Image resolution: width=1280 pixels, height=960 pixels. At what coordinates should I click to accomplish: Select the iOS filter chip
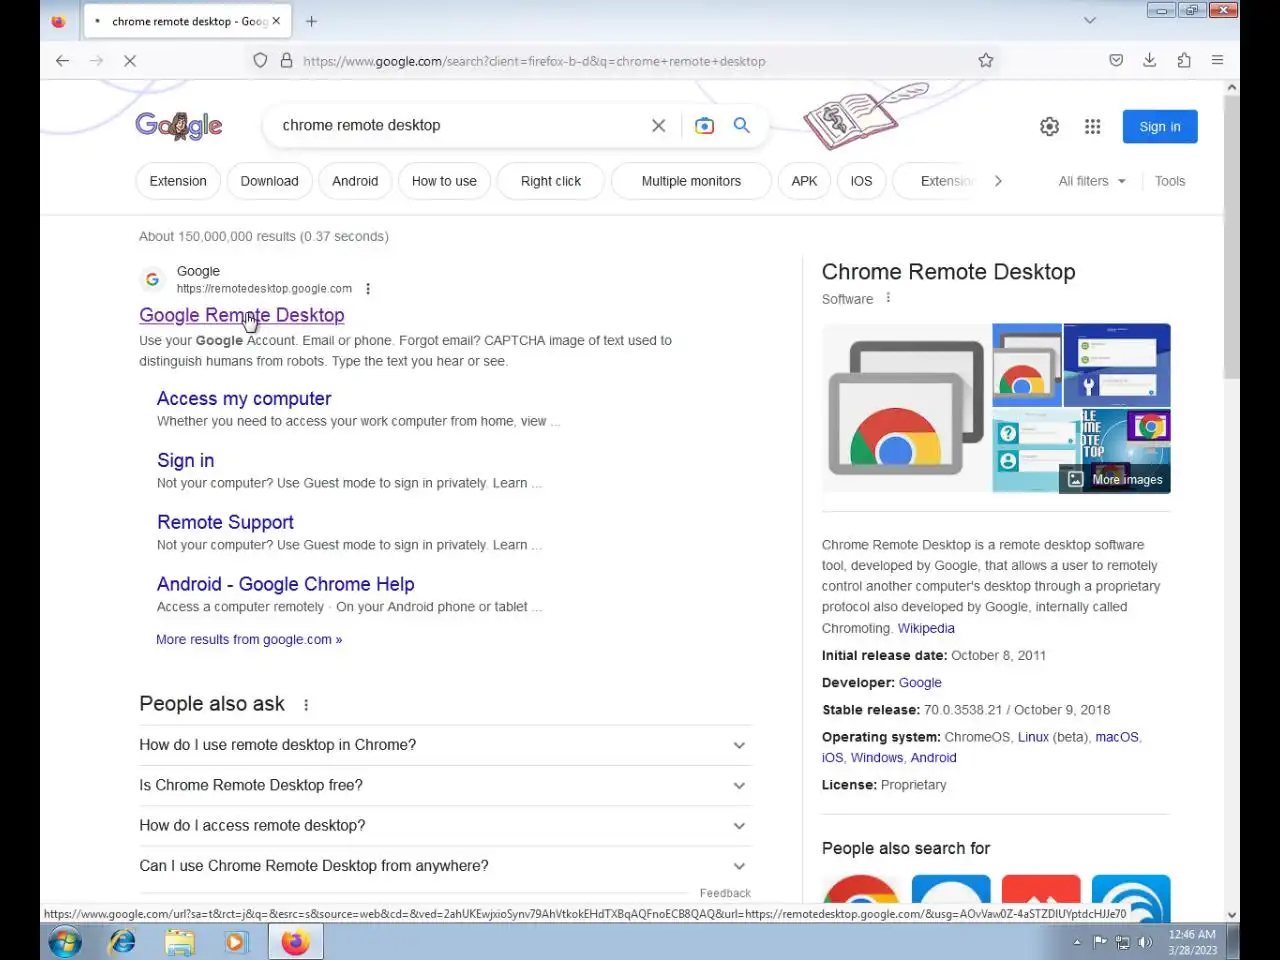(x=861, y=181)
